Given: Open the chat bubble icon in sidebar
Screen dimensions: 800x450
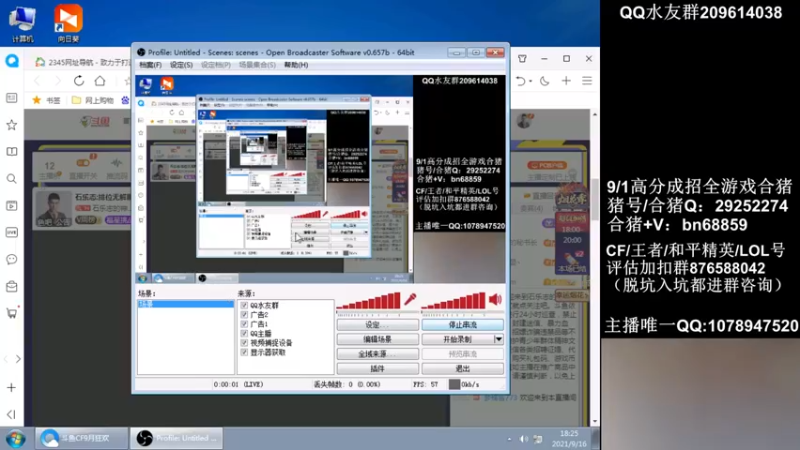Looking at the screenshot, I should click(x=11, y=259).
